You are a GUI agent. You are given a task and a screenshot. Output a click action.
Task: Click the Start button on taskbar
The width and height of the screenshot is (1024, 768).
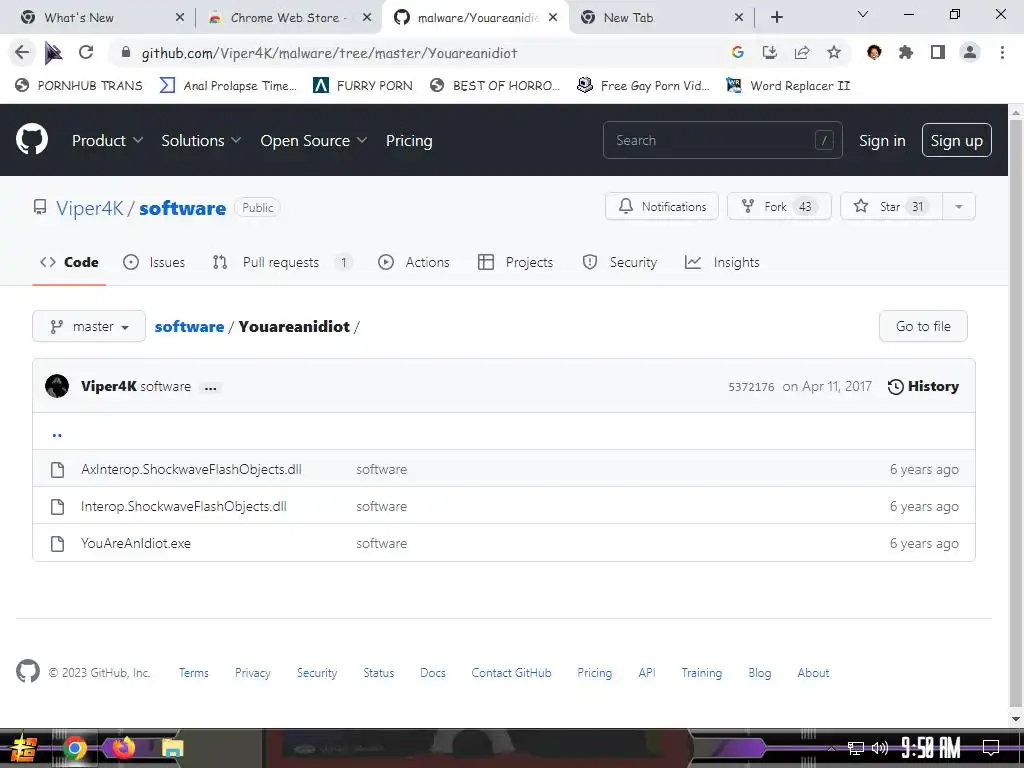pyautogui.click(x=23, y=748)
